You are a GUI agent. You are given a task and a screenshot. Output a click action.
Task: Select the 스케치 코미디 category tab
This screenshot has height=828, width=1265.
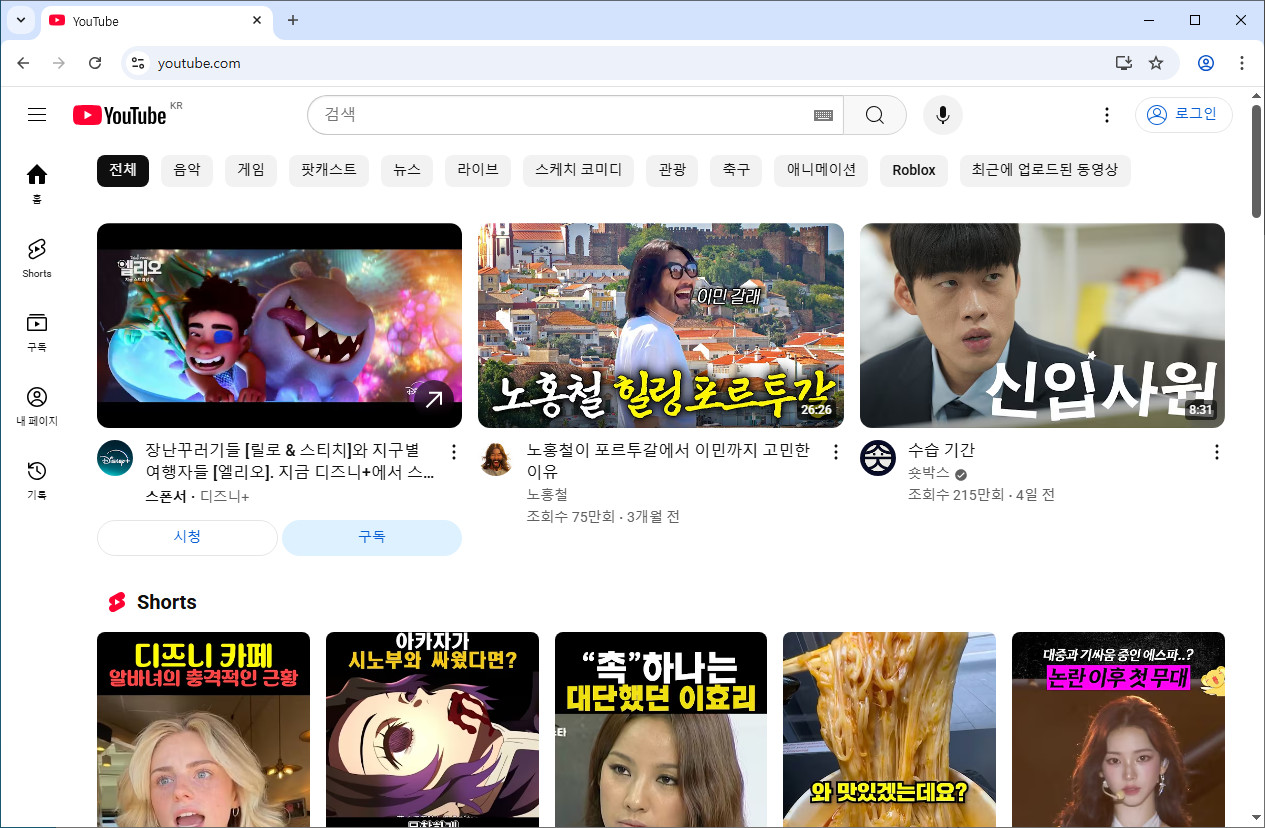click(x=578, y=170)
